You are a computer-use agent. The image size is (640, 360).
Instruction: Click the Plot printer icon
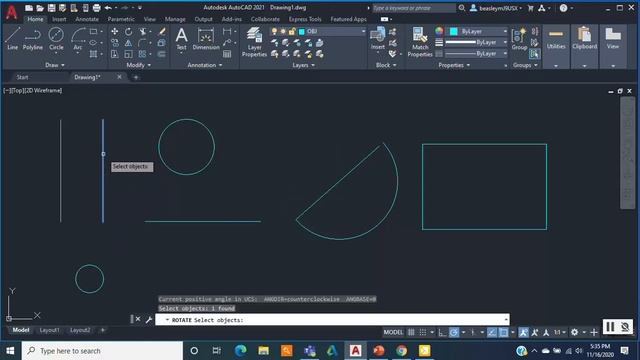click(97, 8)
